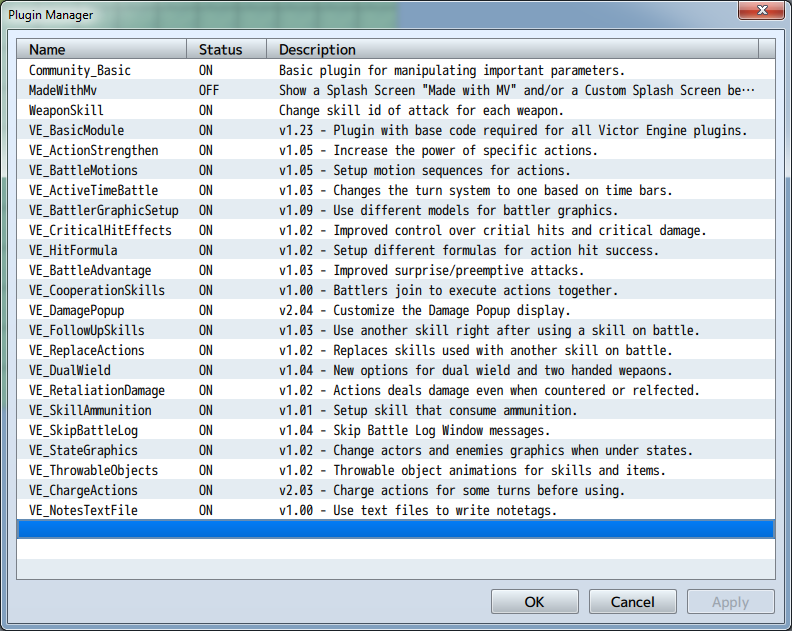This screenshot has height=631, width=792.
Task: Select the VE_HitFormula plugin name
Action: pos(73,251)
